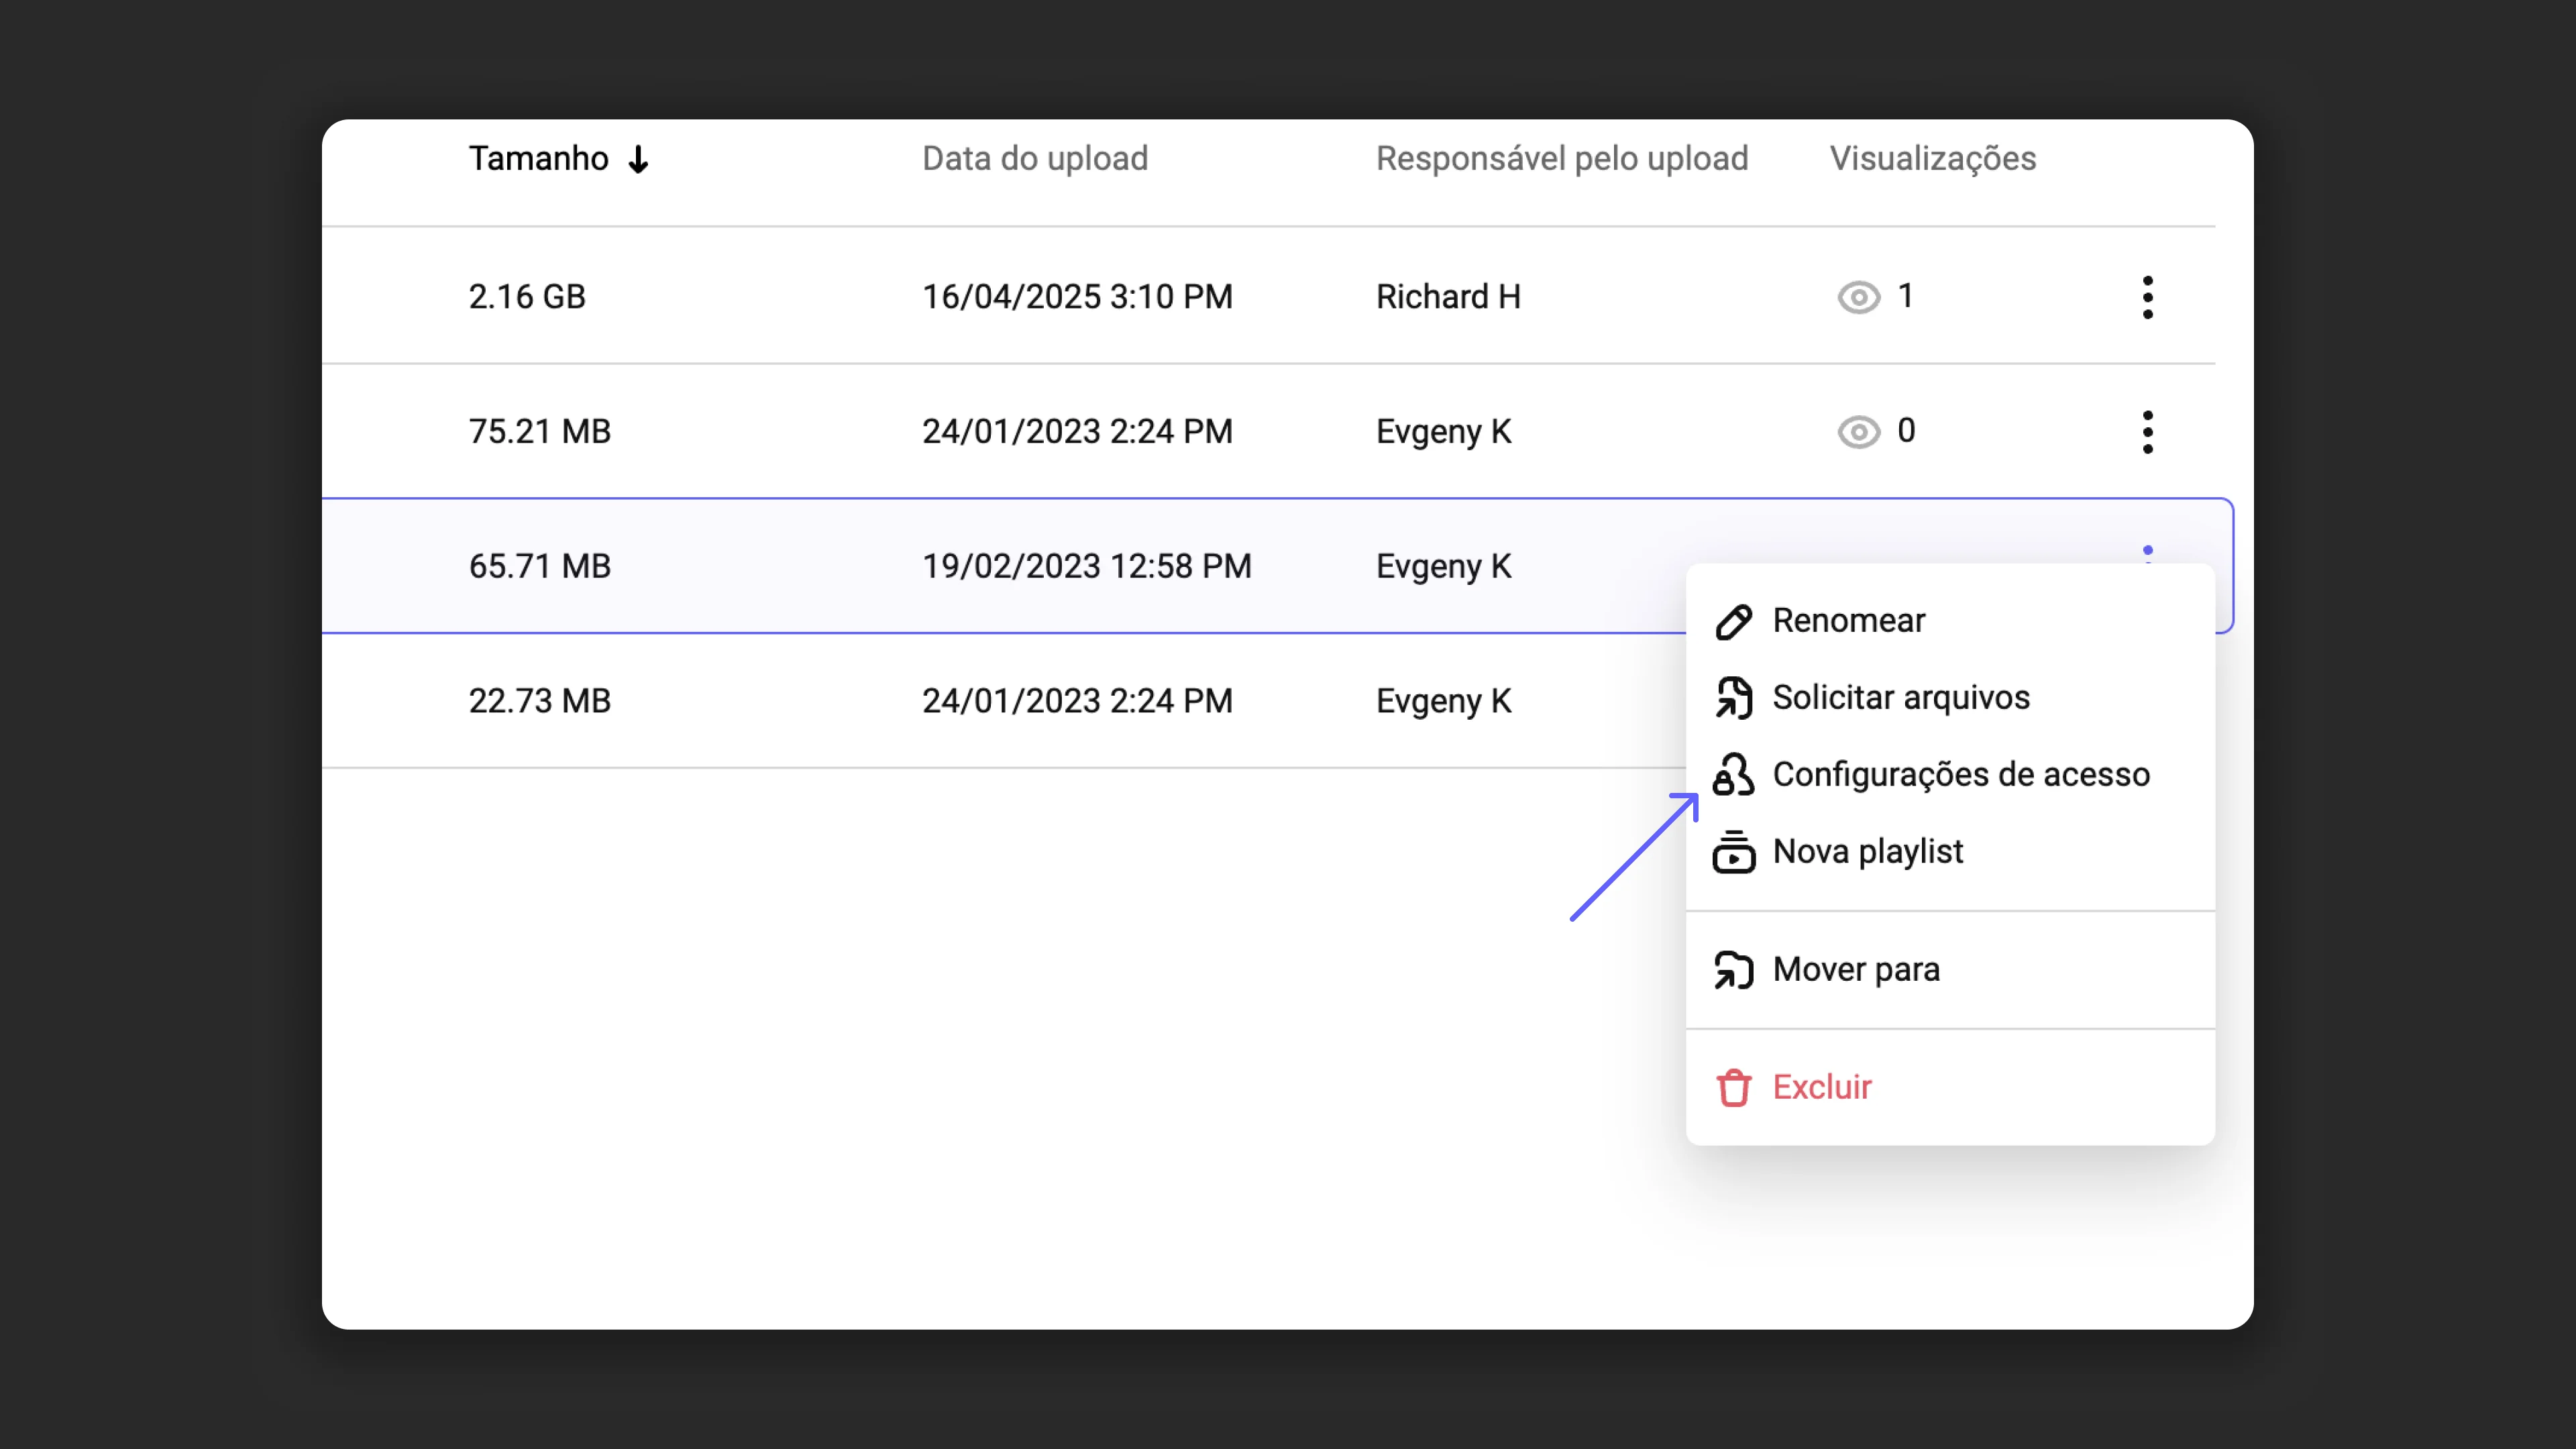2576x1449 pixels.
Task: Click the Mover para folder-arrow icon
Action: [x=1733, y=970]
